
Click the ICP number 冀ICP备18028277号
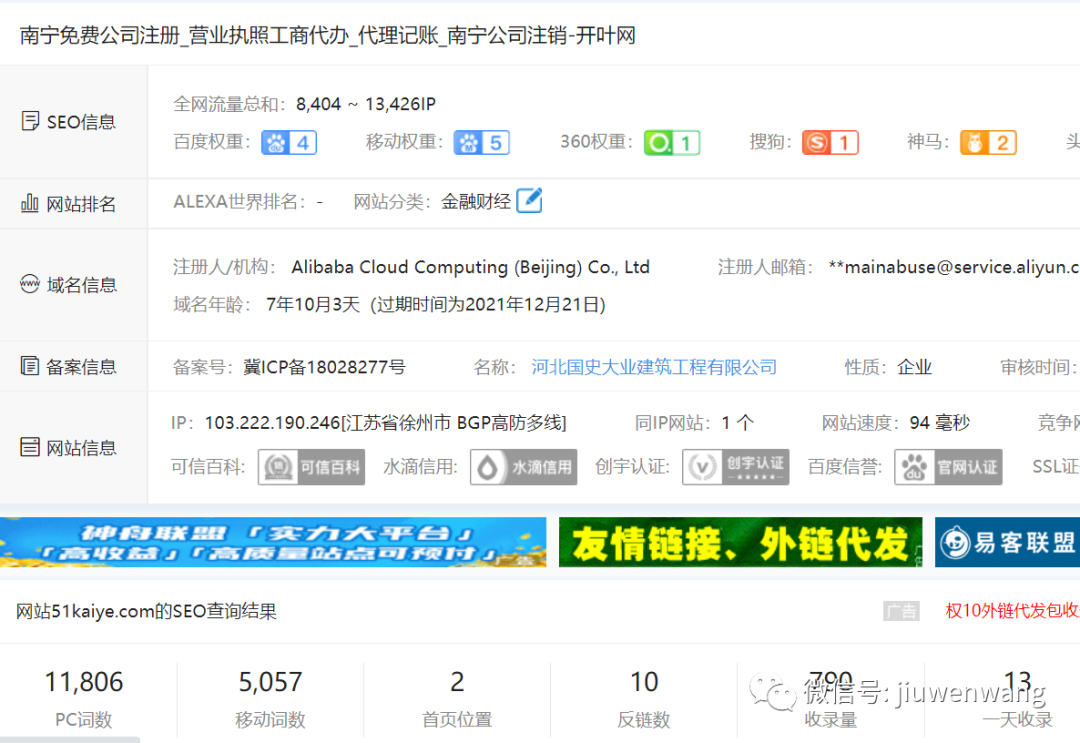click(324, 367)
